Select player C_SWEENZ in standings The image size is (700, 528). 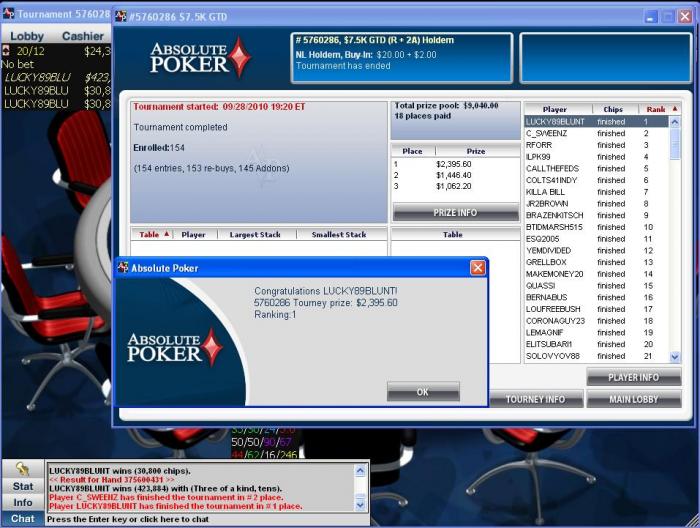pos(596,133)
